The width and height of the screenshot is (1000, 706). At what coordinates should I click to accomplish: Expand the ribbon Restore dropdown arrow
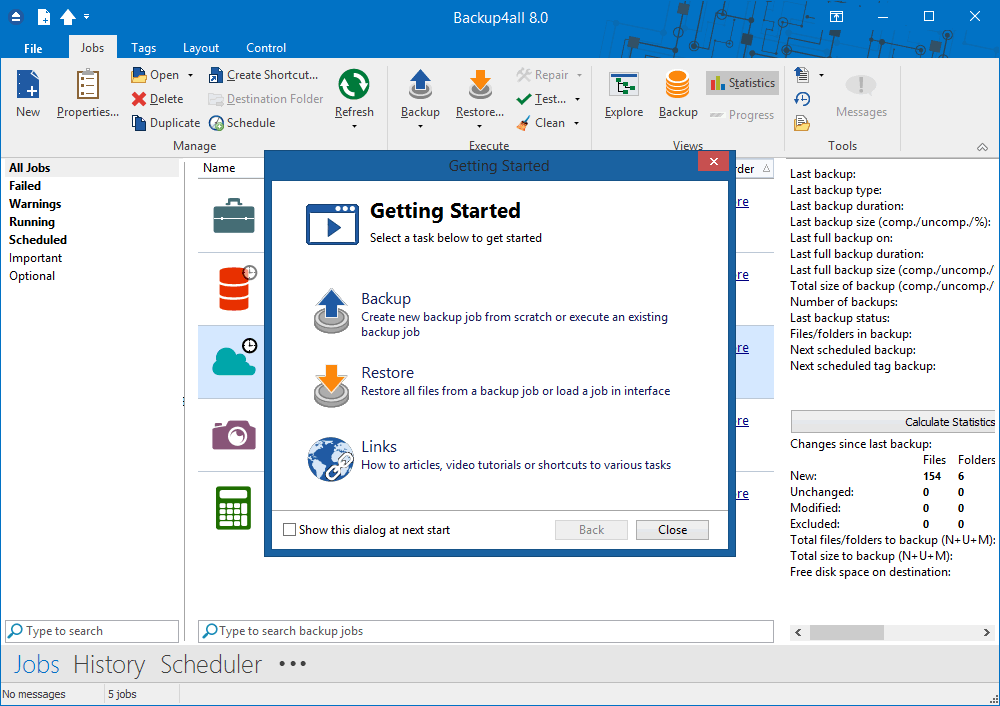[x=480, y=127]
